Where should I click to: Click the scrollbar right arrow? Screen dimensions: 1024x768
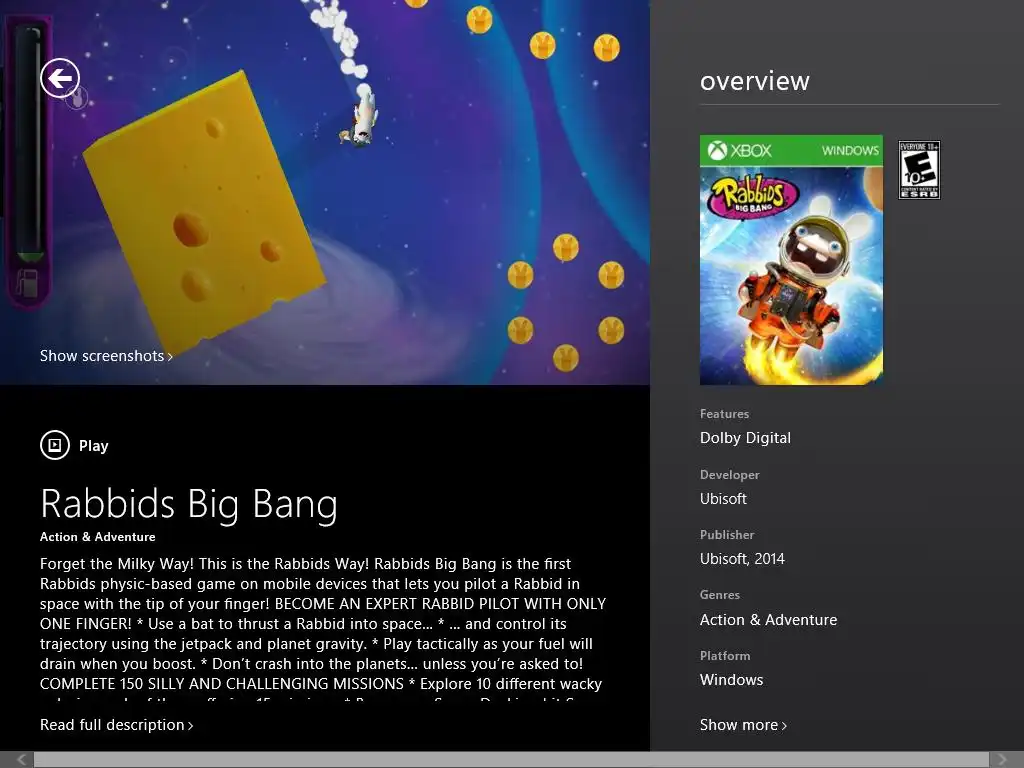tap(1002, 760)
